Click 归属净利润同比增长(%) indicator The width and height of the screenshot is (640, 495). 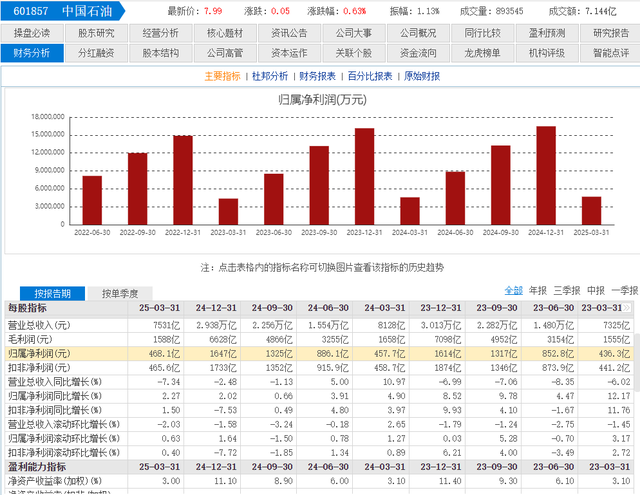tap(55, 396)
